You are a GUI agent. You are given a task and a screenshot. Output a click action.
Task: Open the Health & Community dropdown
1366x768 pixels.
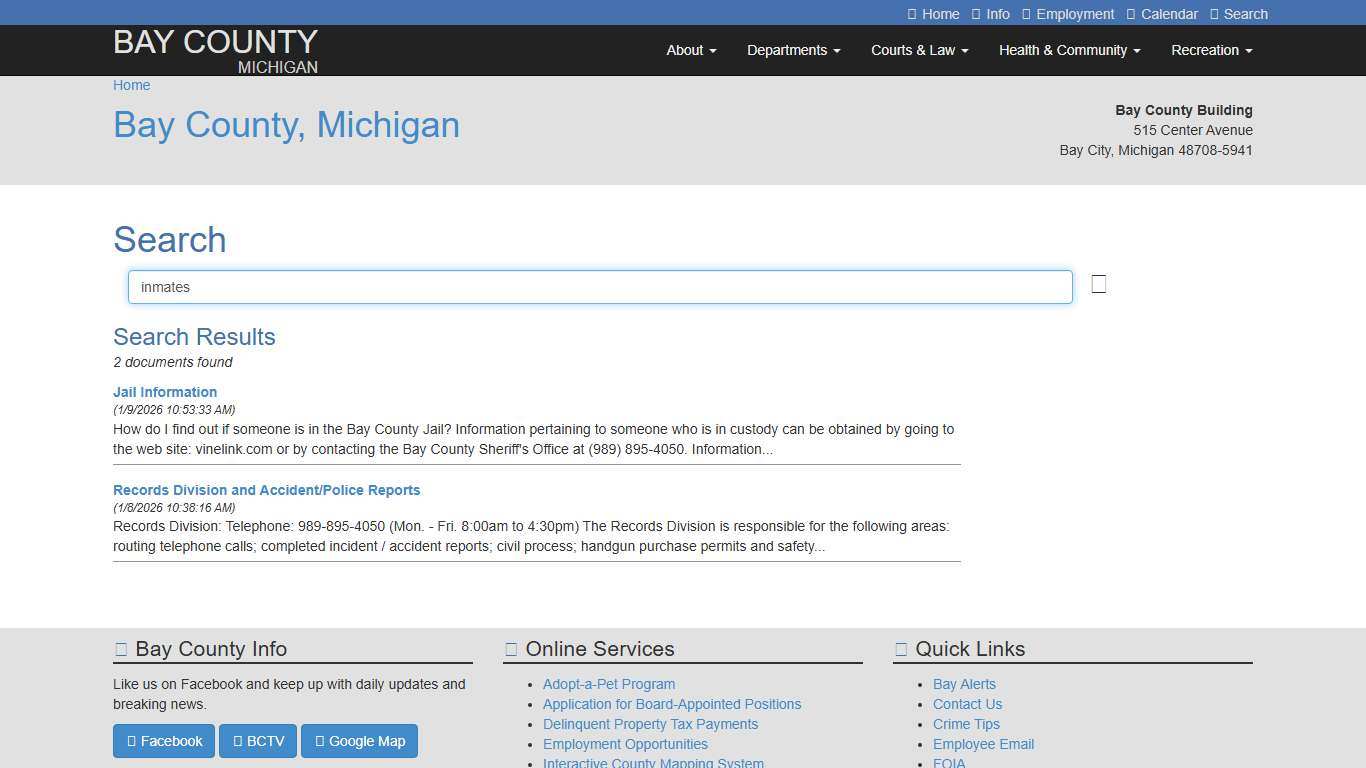point(1069,50)
